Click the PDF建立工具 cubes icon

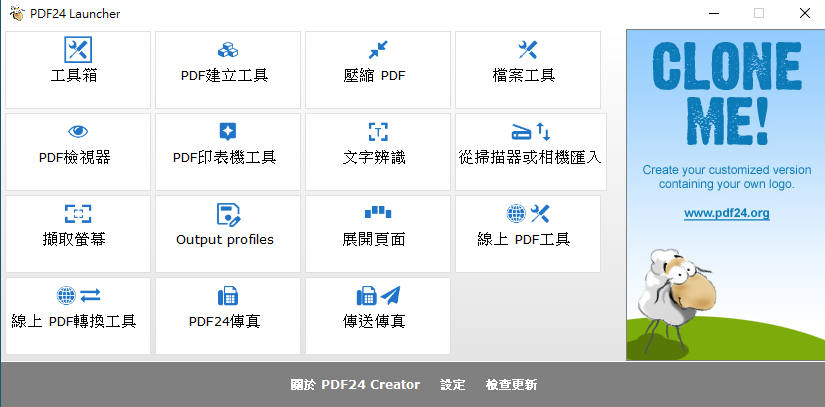pyautogui.click(x=227, y=50)
